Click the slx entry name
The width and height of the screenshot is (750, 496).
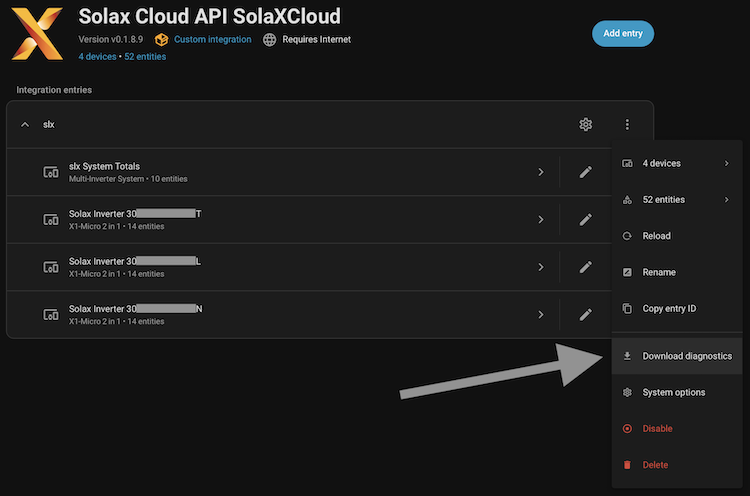click(49, 125)
